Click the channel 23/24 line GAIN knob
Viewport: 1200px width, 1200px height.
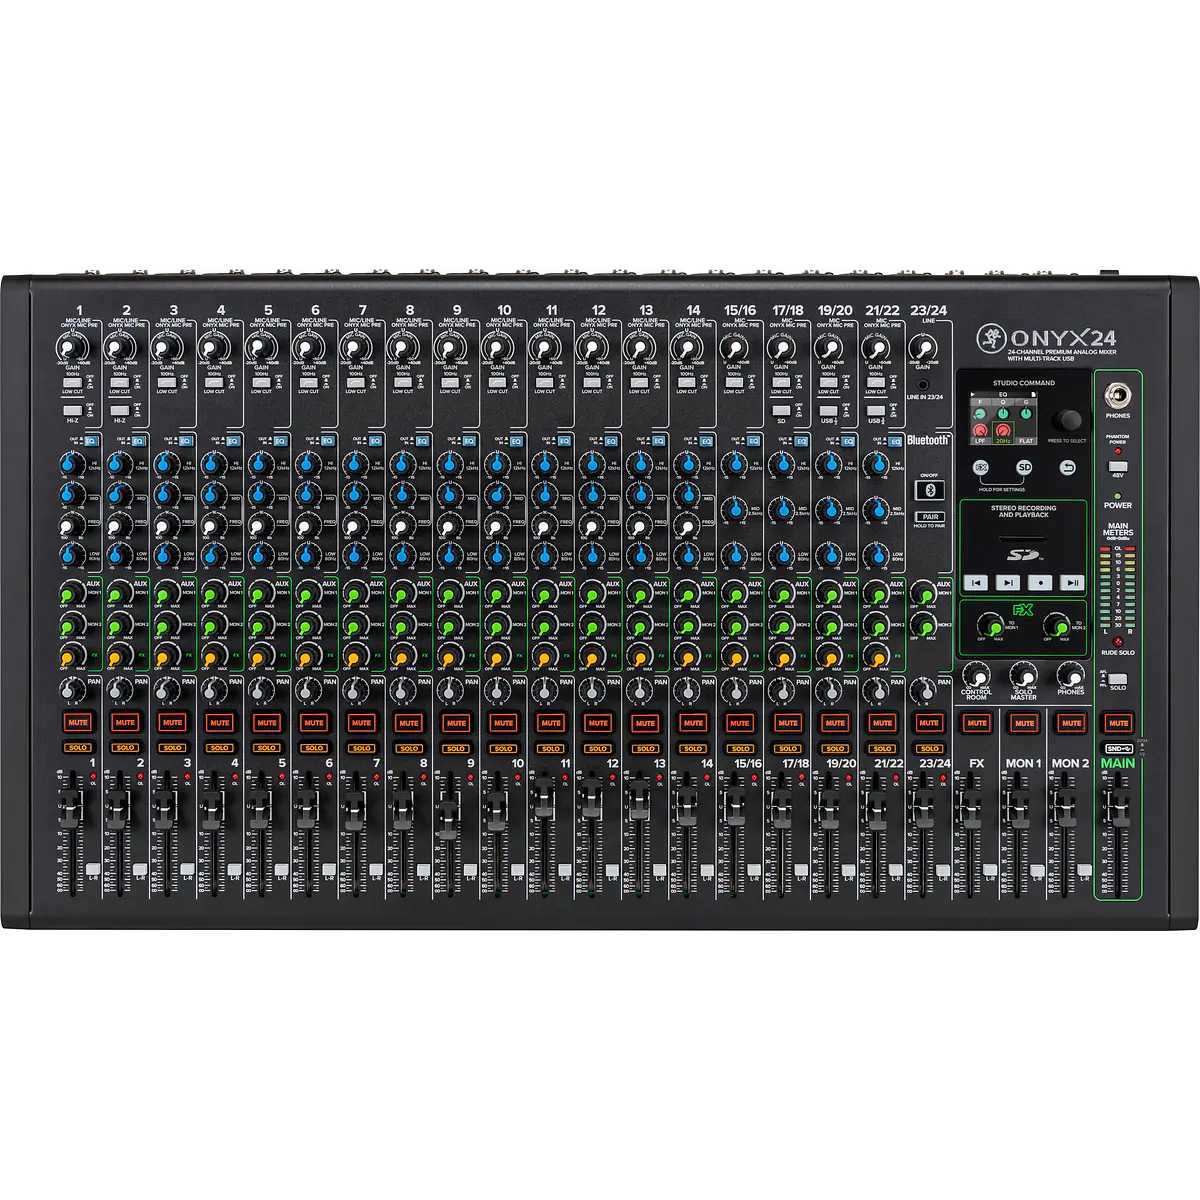[922, 348]
